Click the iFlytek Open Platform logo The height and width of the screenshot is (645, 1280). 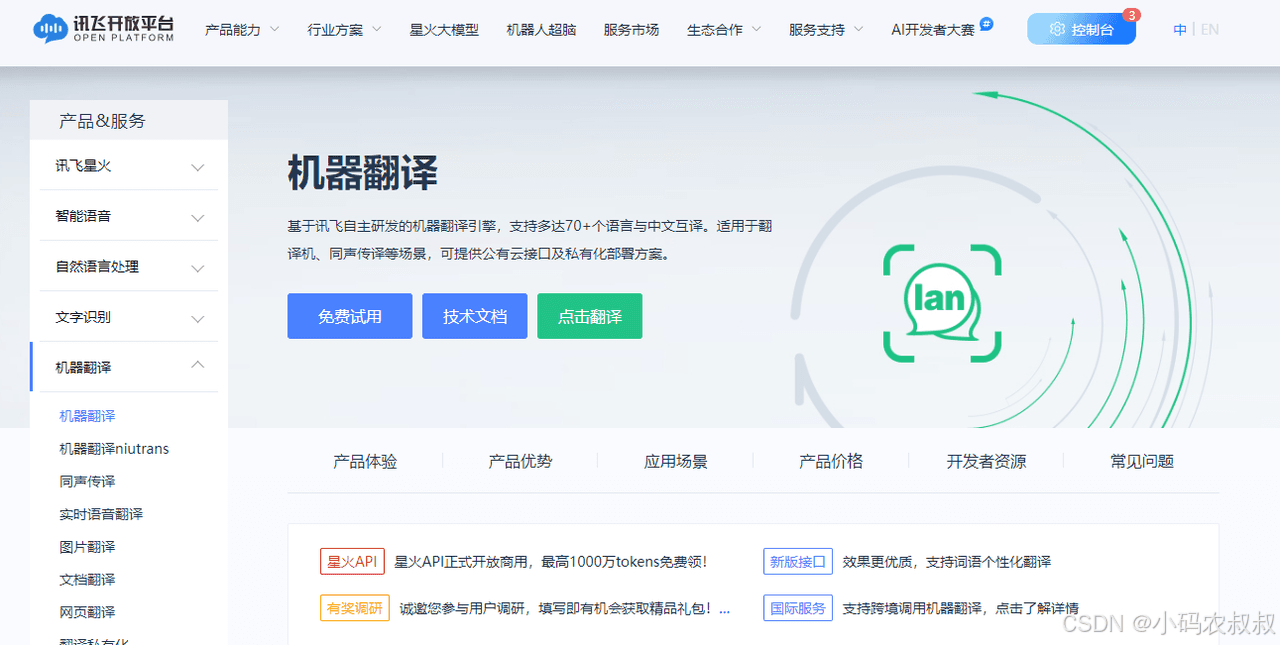103,29
